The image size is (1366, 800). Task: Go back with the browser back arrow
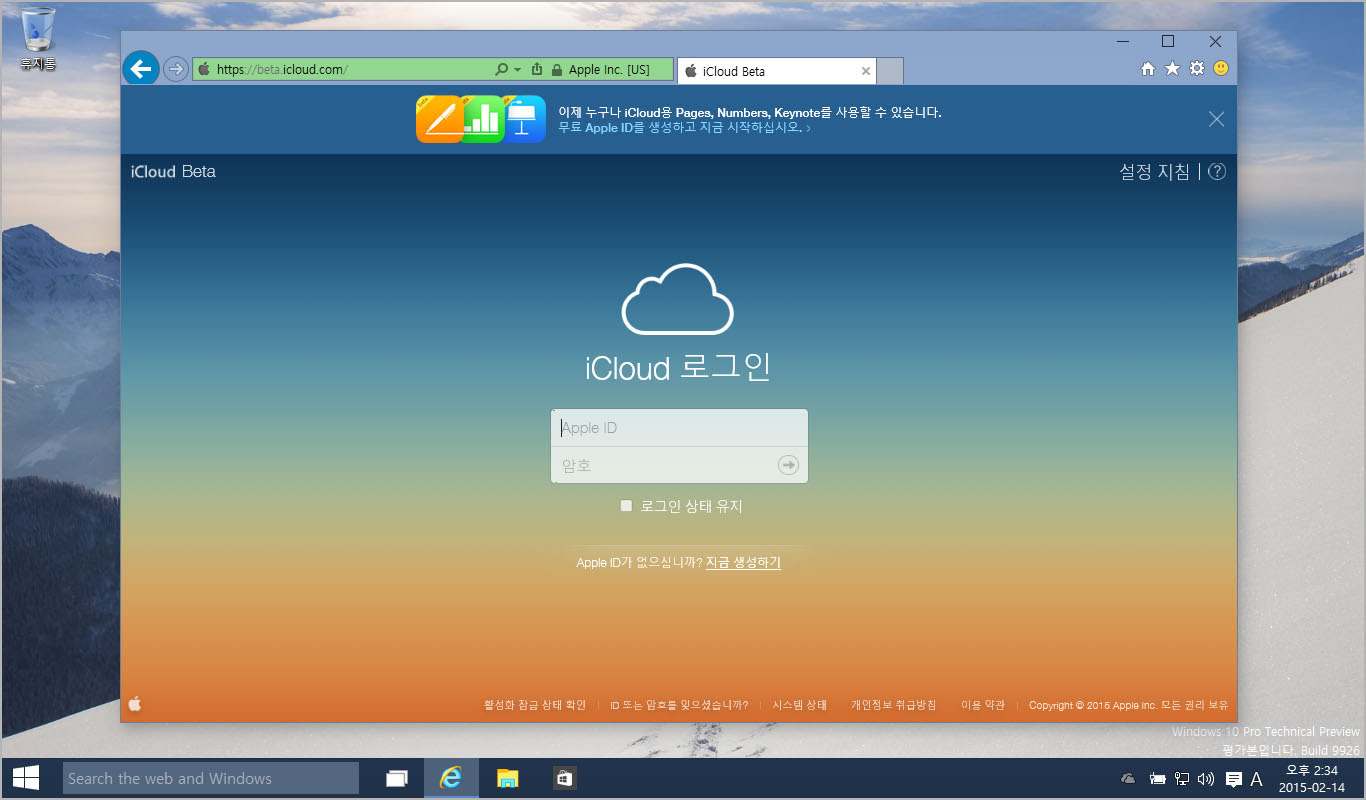[x=141, y=69]
